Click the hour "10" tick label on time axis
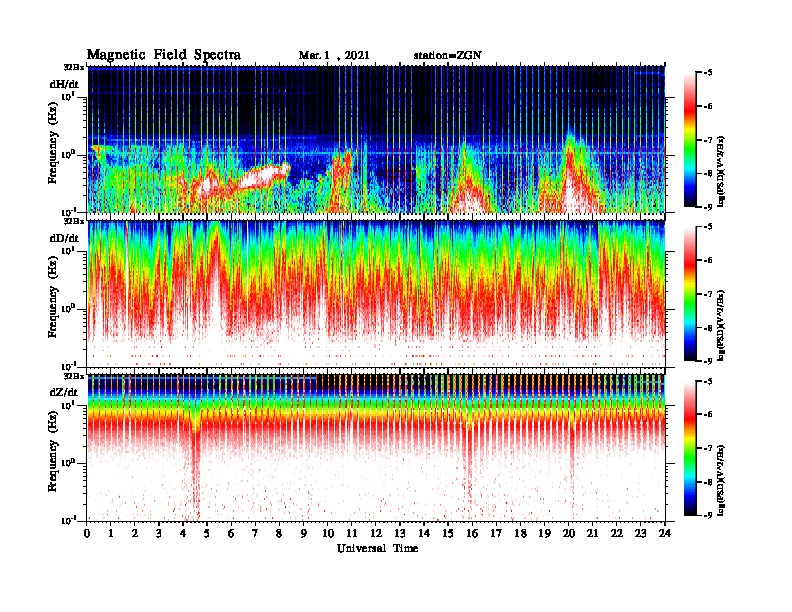792x612 pixels. pyautogui.click(x=328, y=533)
